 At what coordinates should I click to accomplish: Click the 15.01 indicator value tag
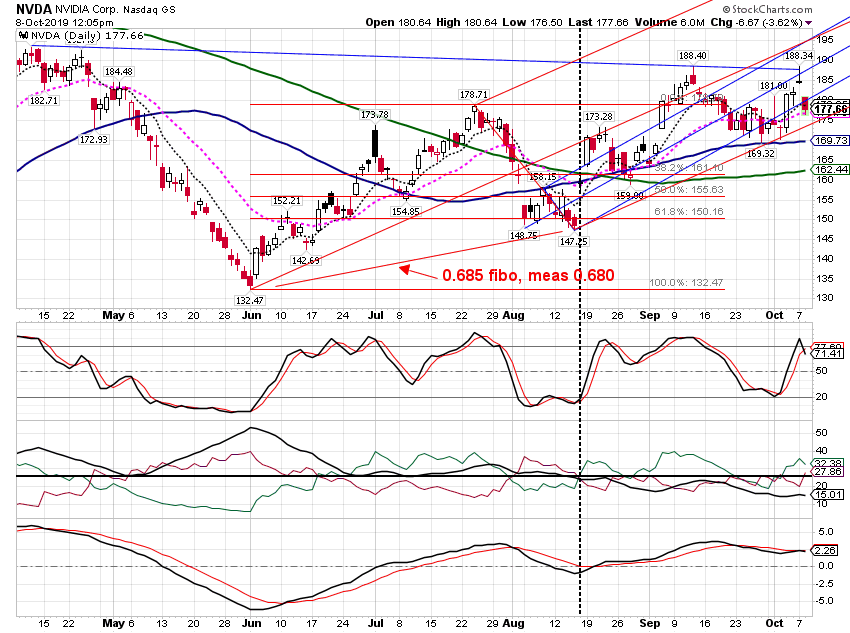828,494
